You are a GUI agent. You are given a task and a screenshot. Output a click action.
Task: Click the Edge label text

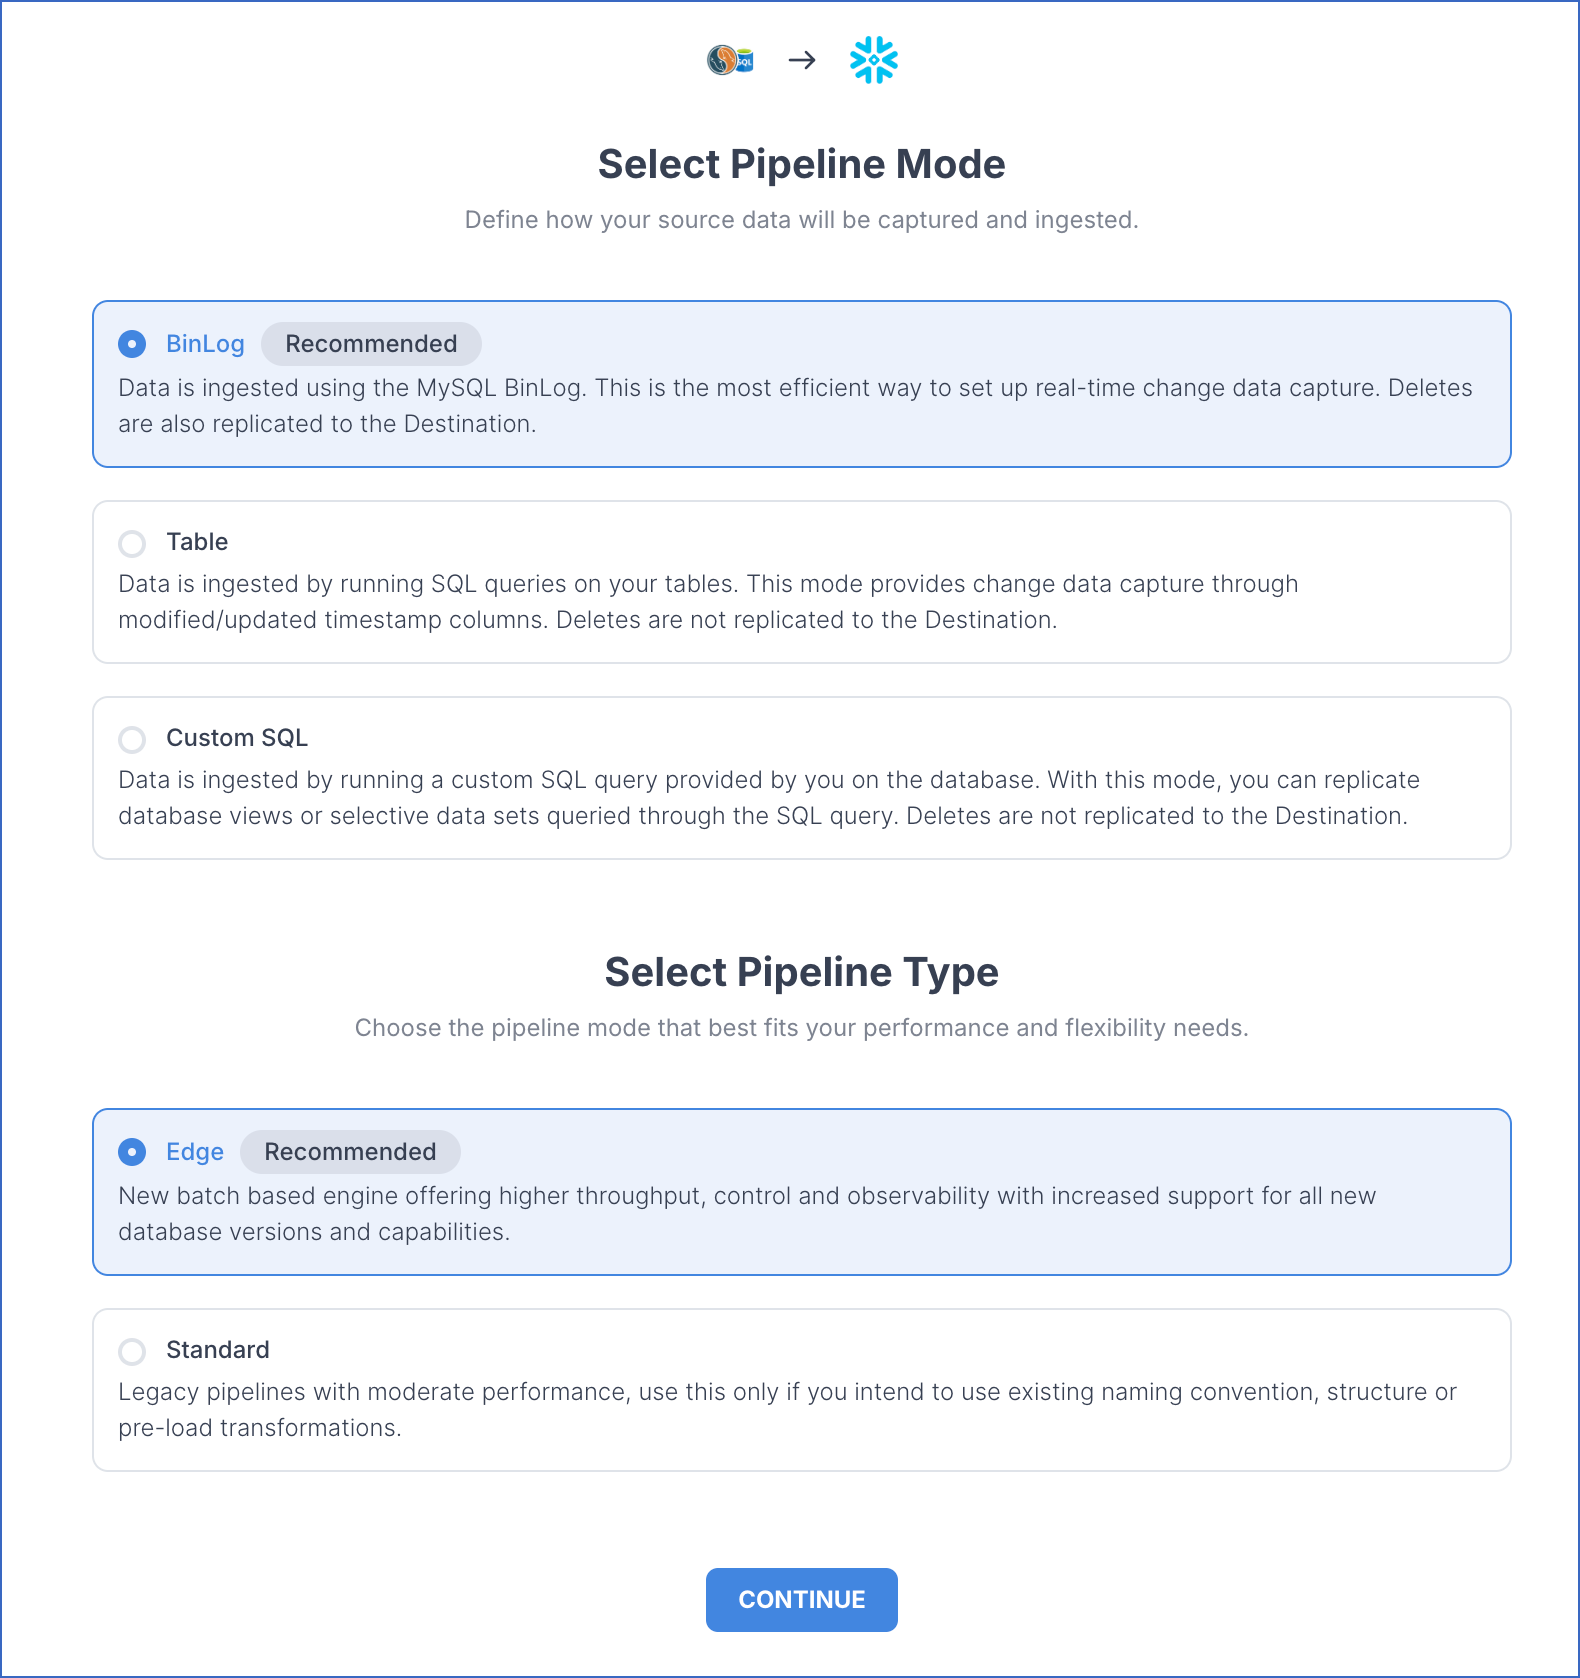(195, 1152)
